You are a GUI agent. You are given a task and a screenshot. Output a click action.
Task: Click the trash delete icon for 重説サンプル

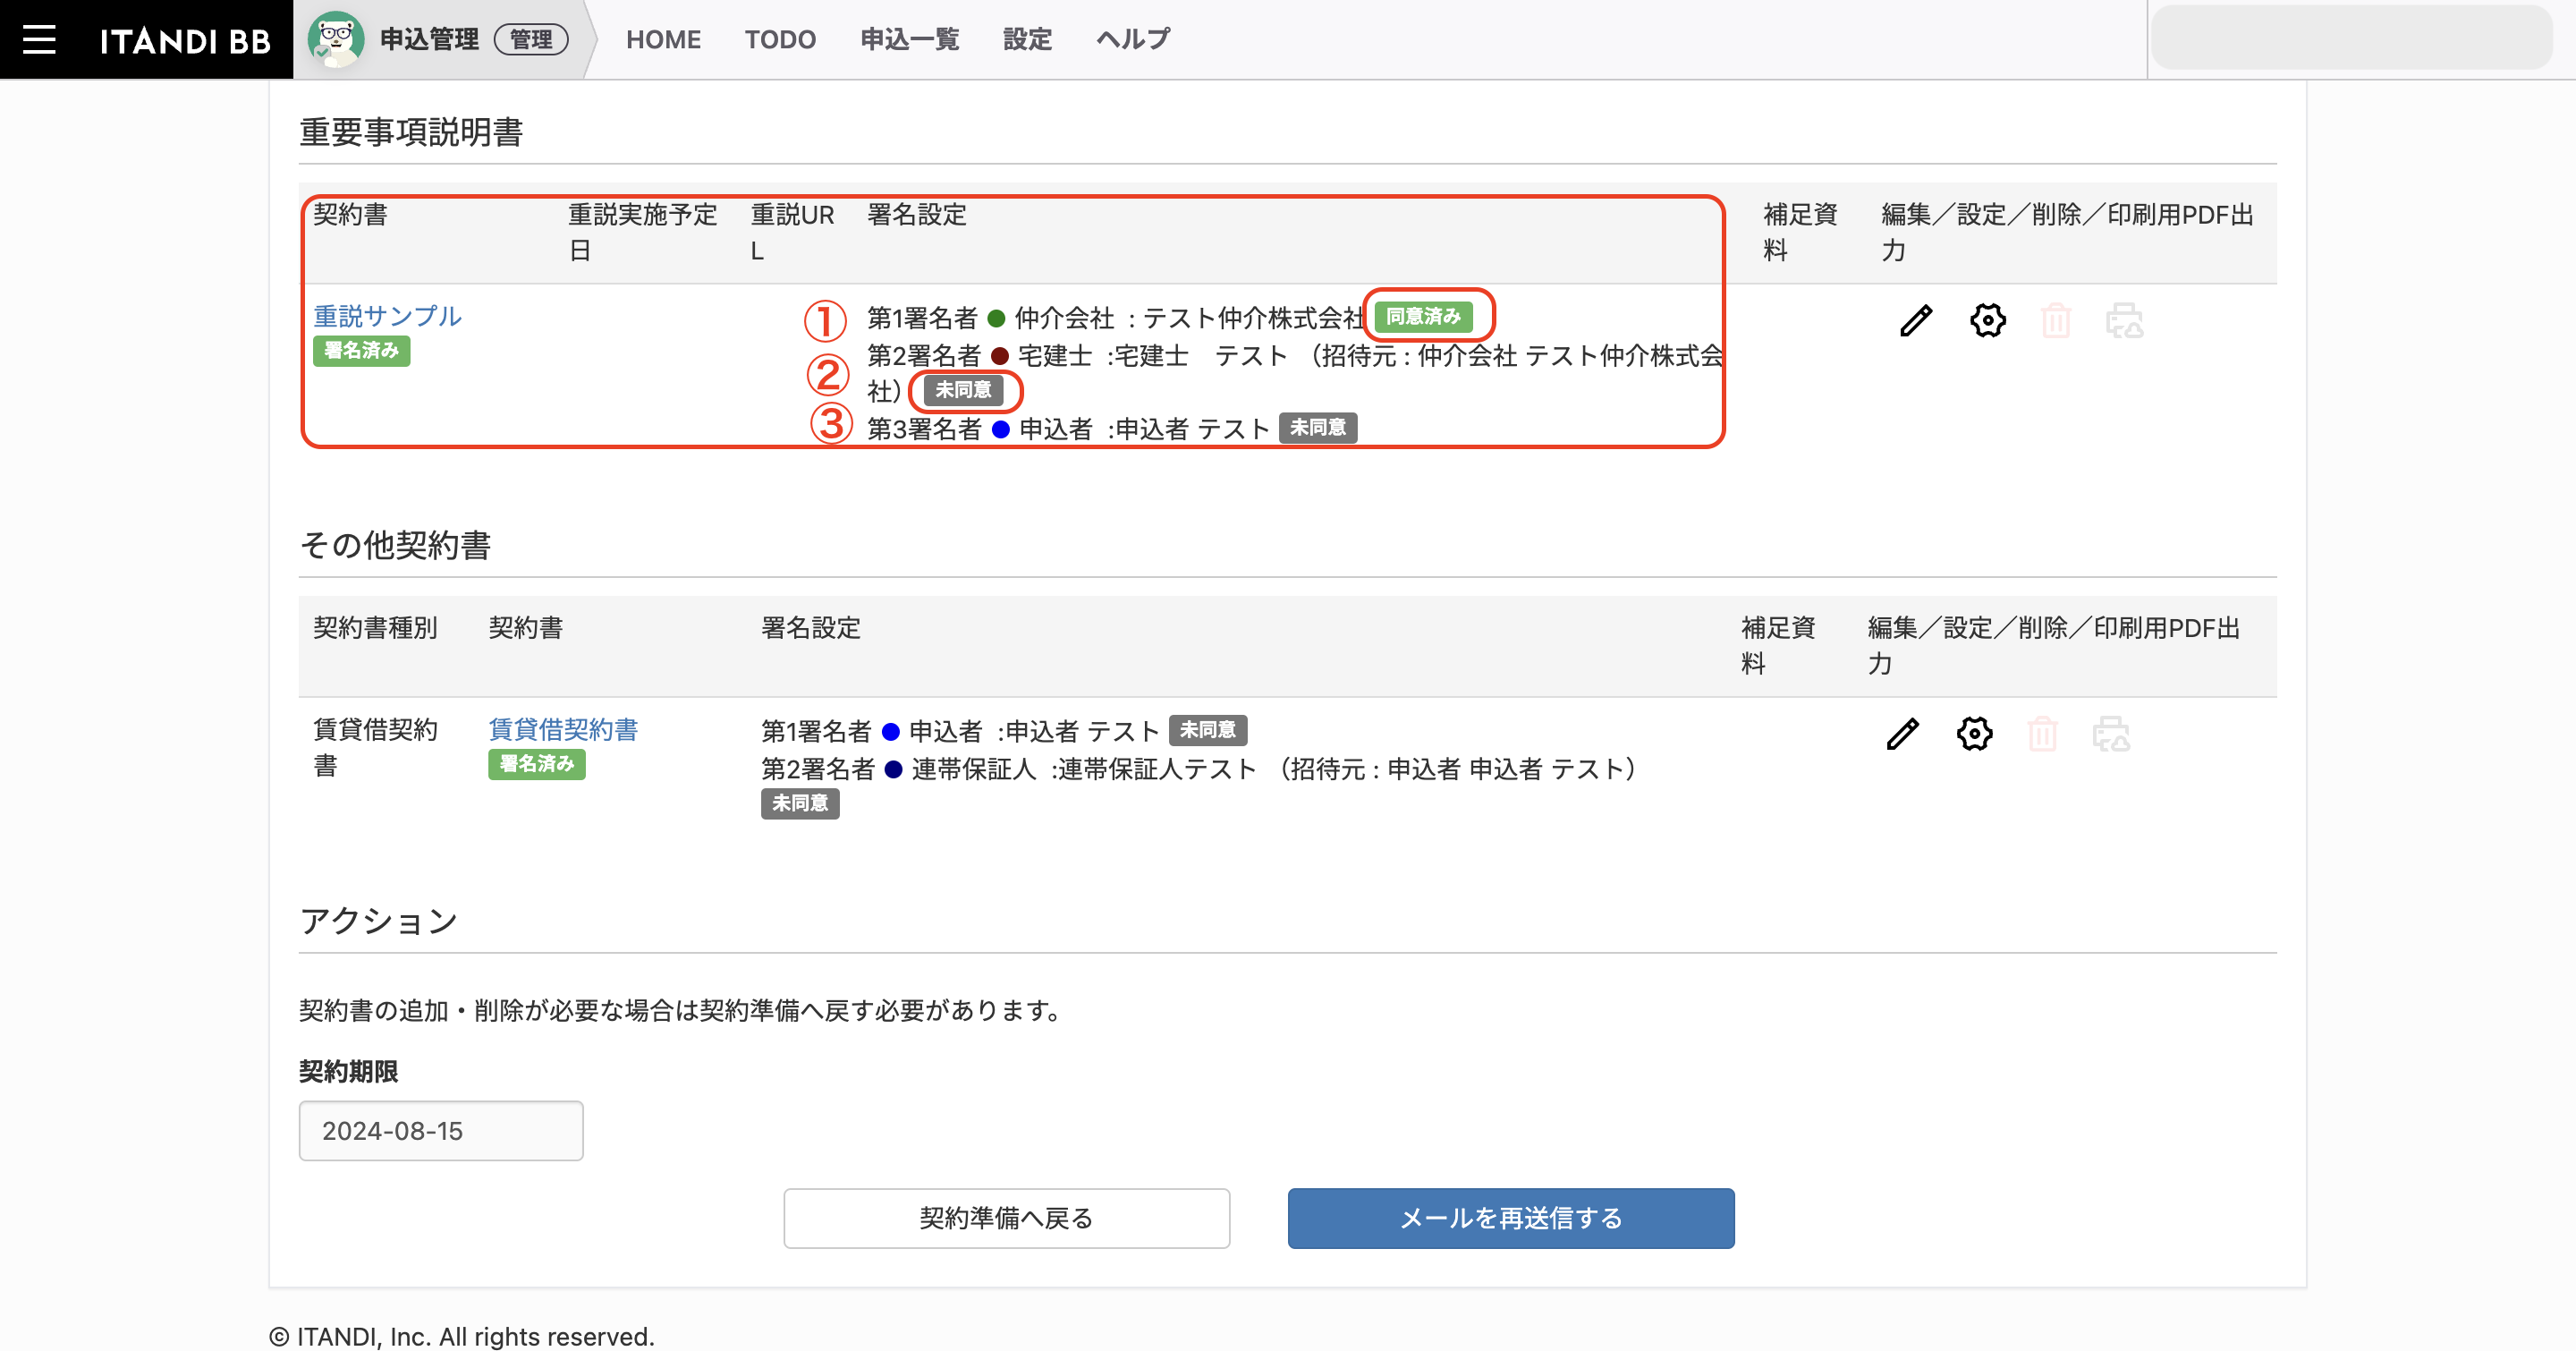point(2055,321)
